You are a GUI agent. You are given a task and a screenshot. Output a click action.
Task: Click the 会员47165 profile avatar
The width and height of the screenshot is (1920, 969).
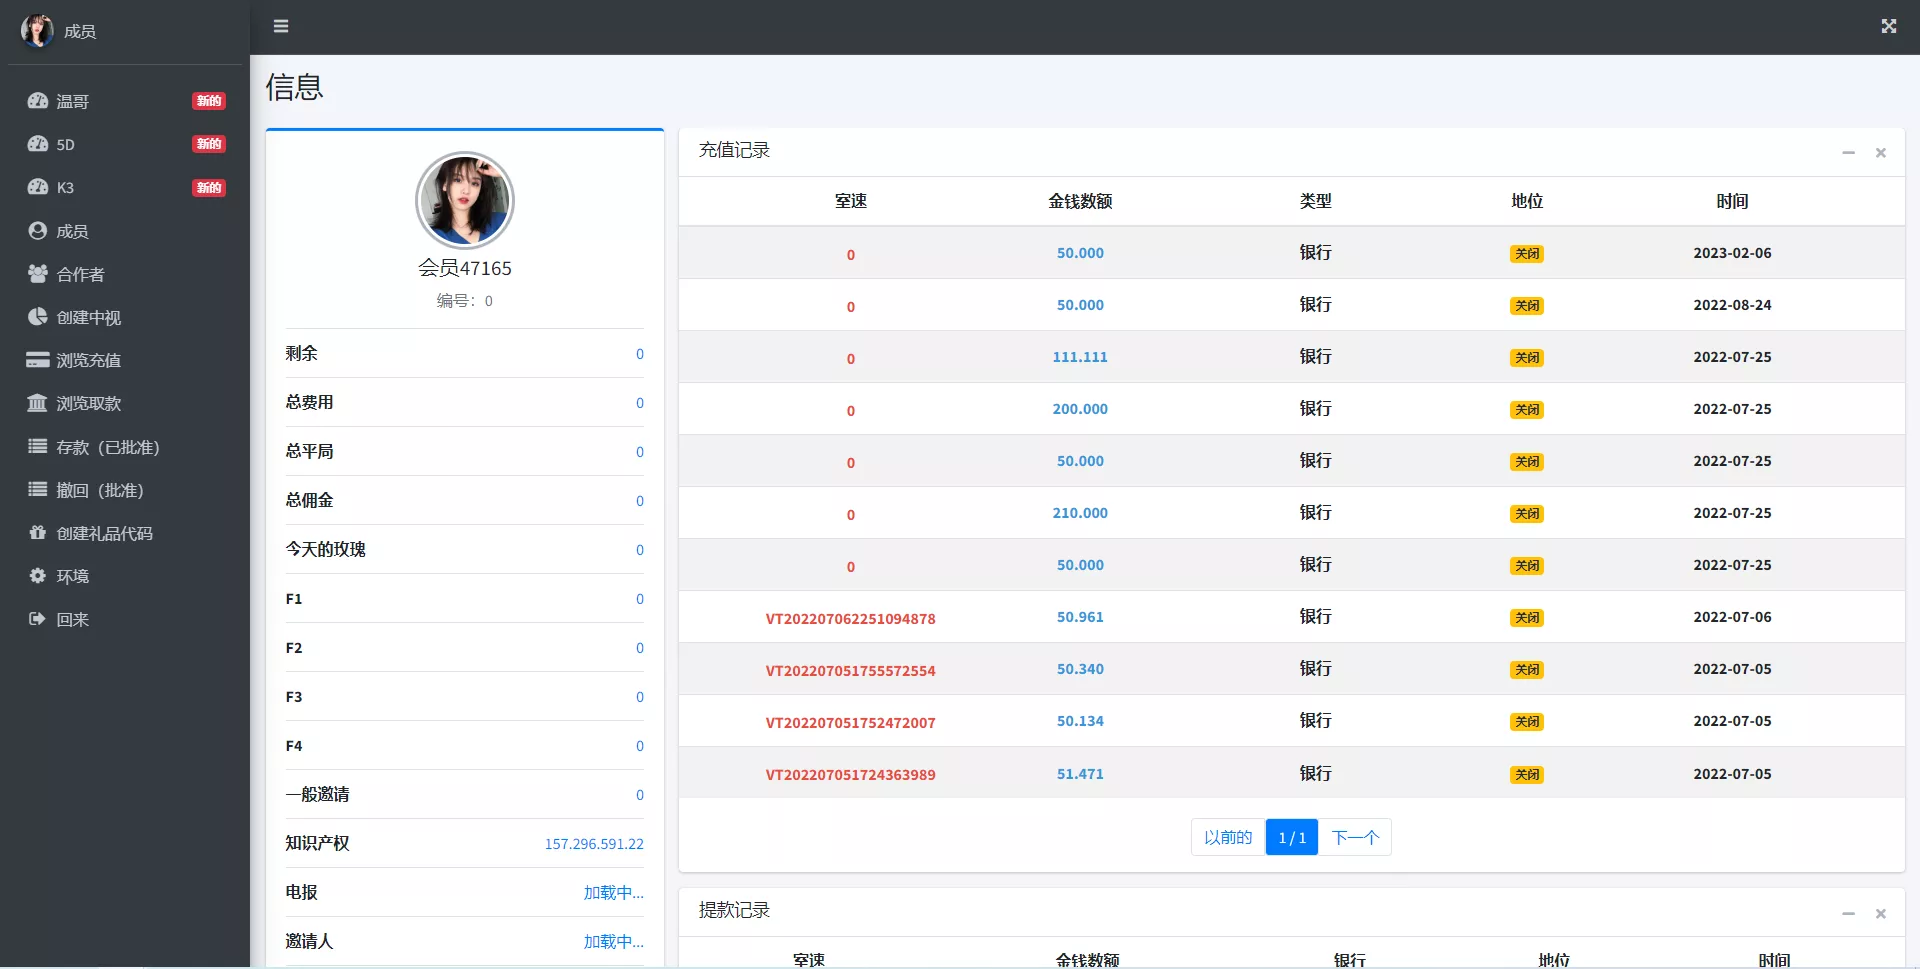pos(464,200)
